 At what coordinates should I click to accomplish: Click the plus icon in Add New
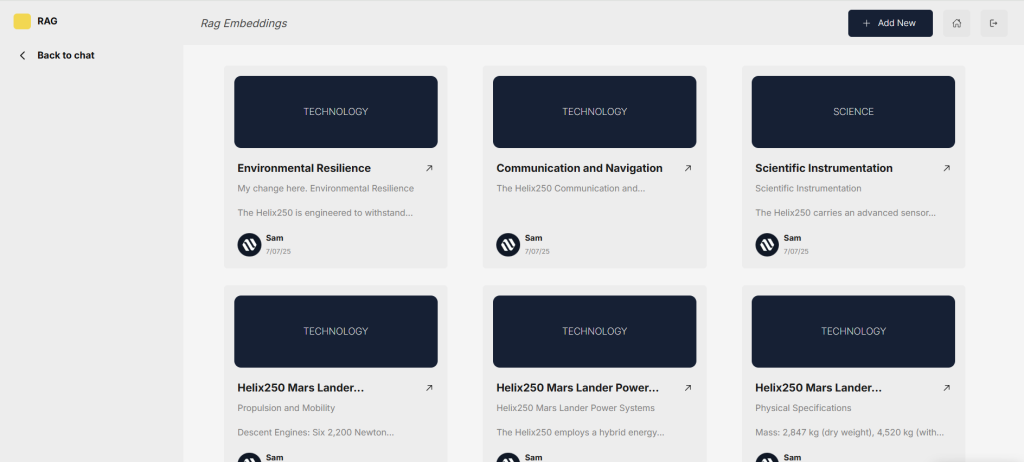point(867,24)
